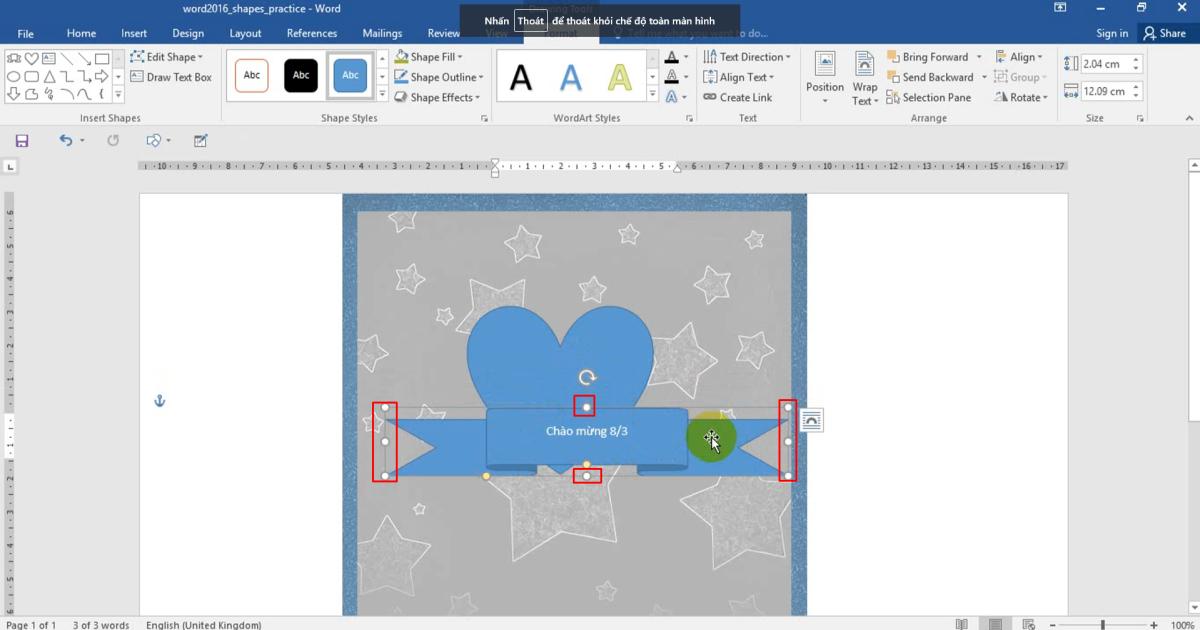Switch to Read Mode view in the status bar
The height and width of the screenshot is (630, 1200).
tap(961, 624)
